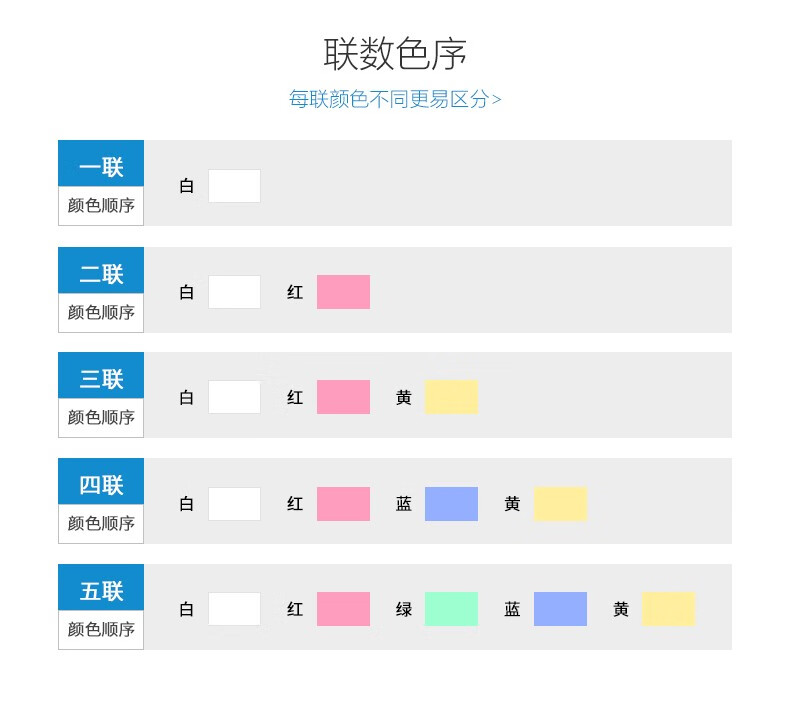
Task: Select the 二联 blue header tab
Action: (101, 271)
